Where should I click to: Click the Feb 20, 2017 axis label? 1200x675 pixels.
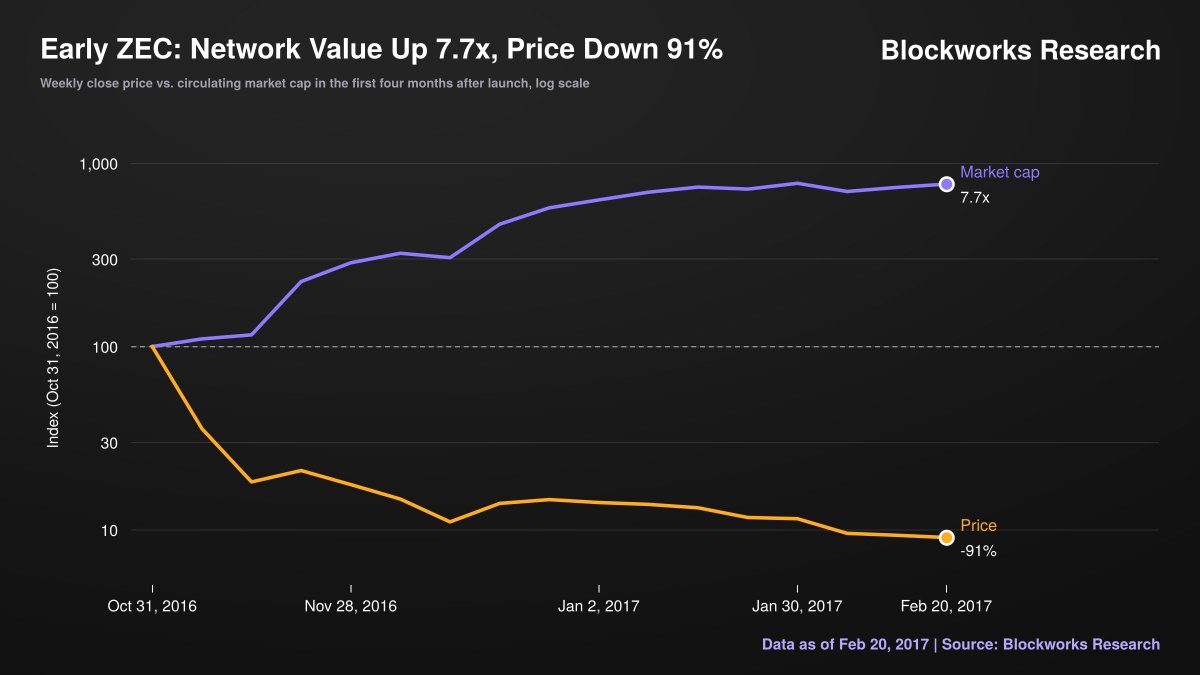[946, 606]
